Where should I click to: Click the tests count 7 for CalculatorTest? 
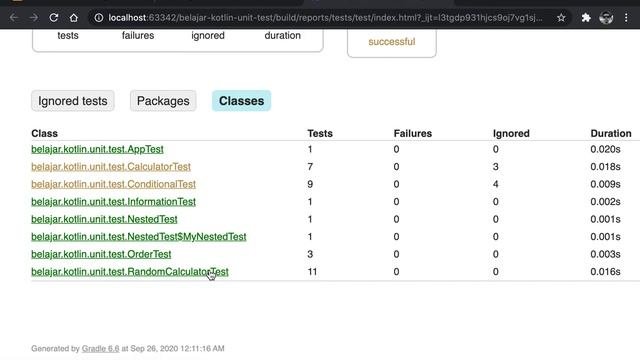pos(310,167)
